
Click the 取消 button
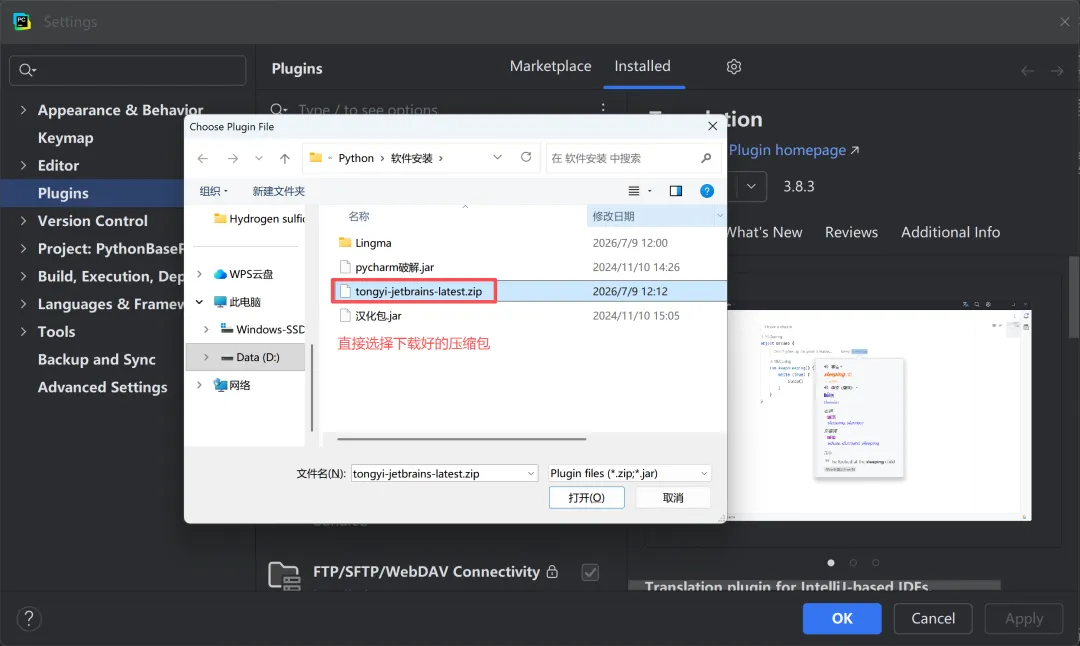(x=673, y=497)
